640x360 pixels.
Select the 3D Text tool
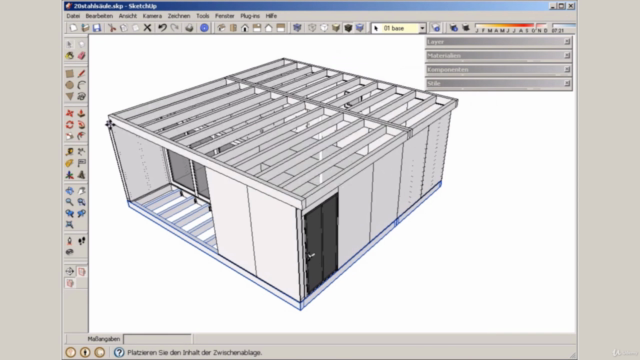[81, 175]
